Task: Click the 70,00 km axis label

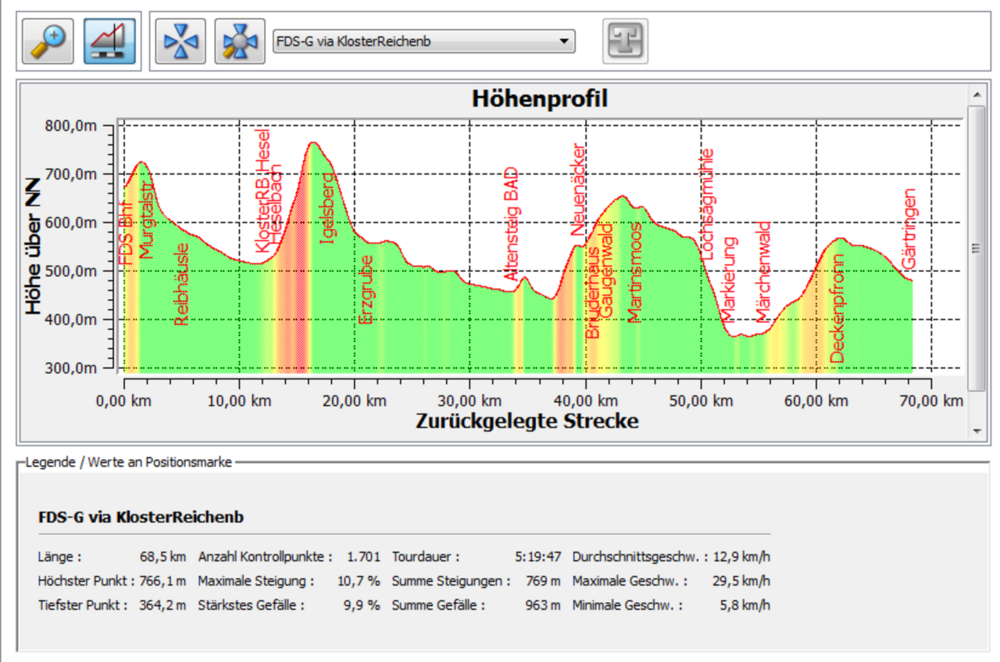Action: (931, 401)
